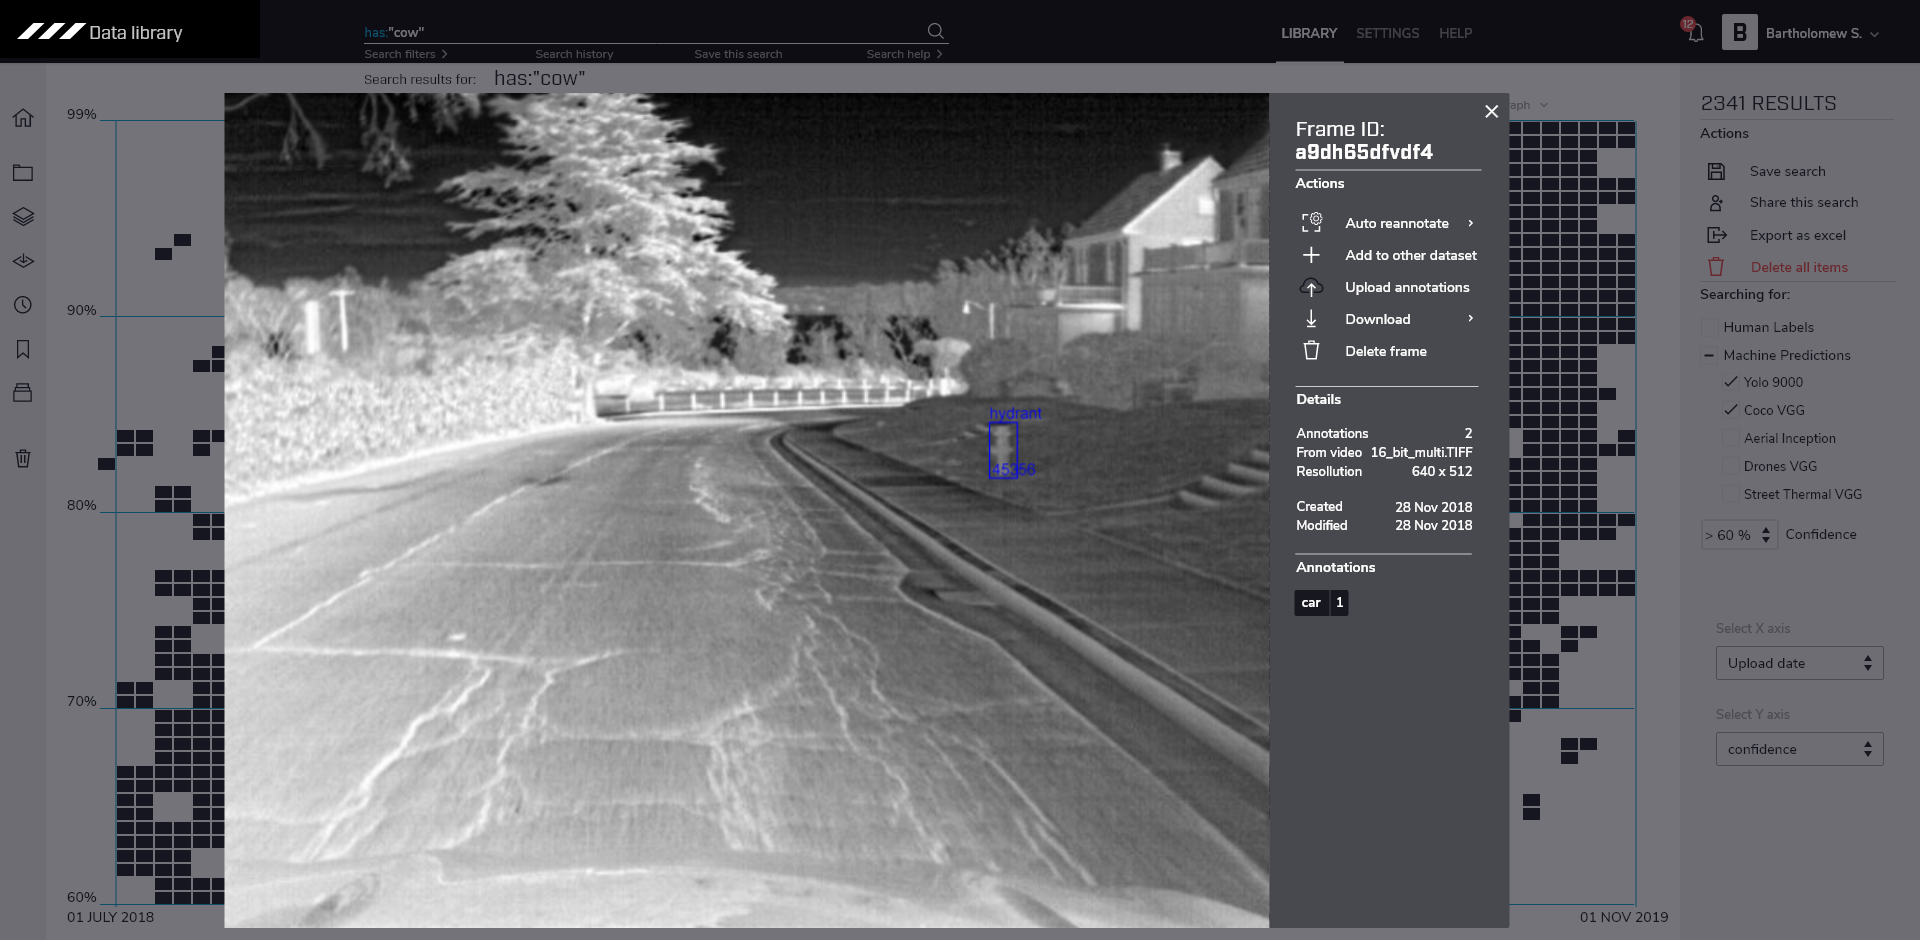Toggle the Human Labels checkbox
Image resolution: width=1920 pixels, height=940 pixels.
1709,327
